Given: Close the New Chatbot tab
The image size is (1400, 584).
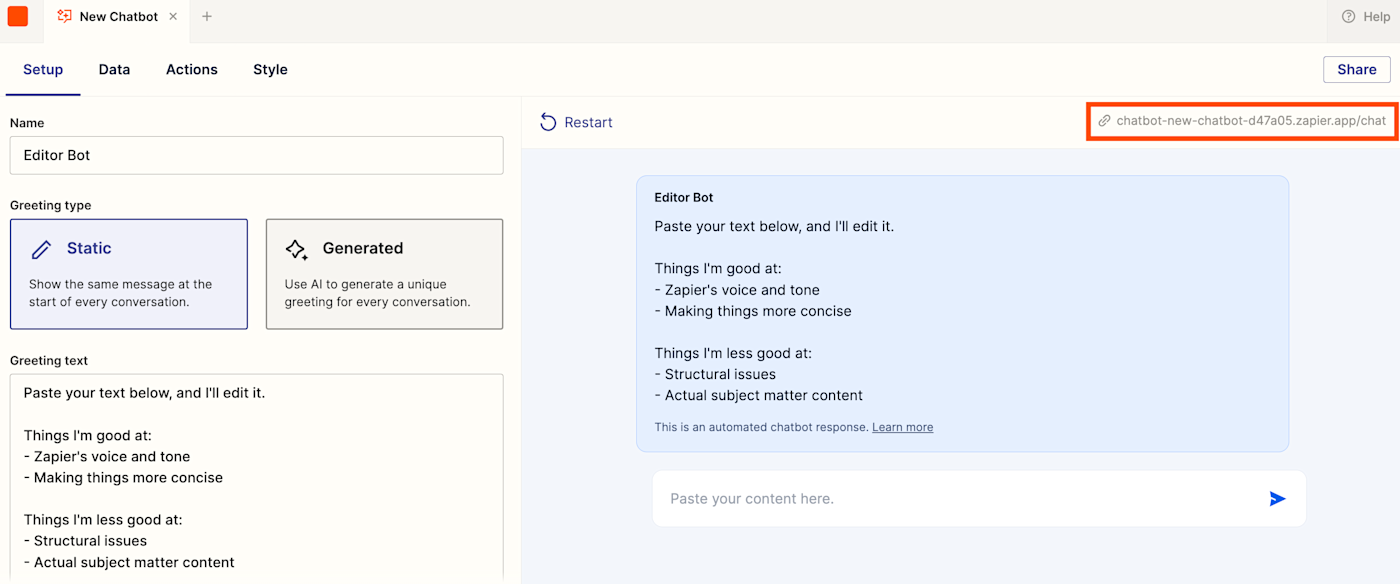Looking at the screenshot, I should point(173,17).
